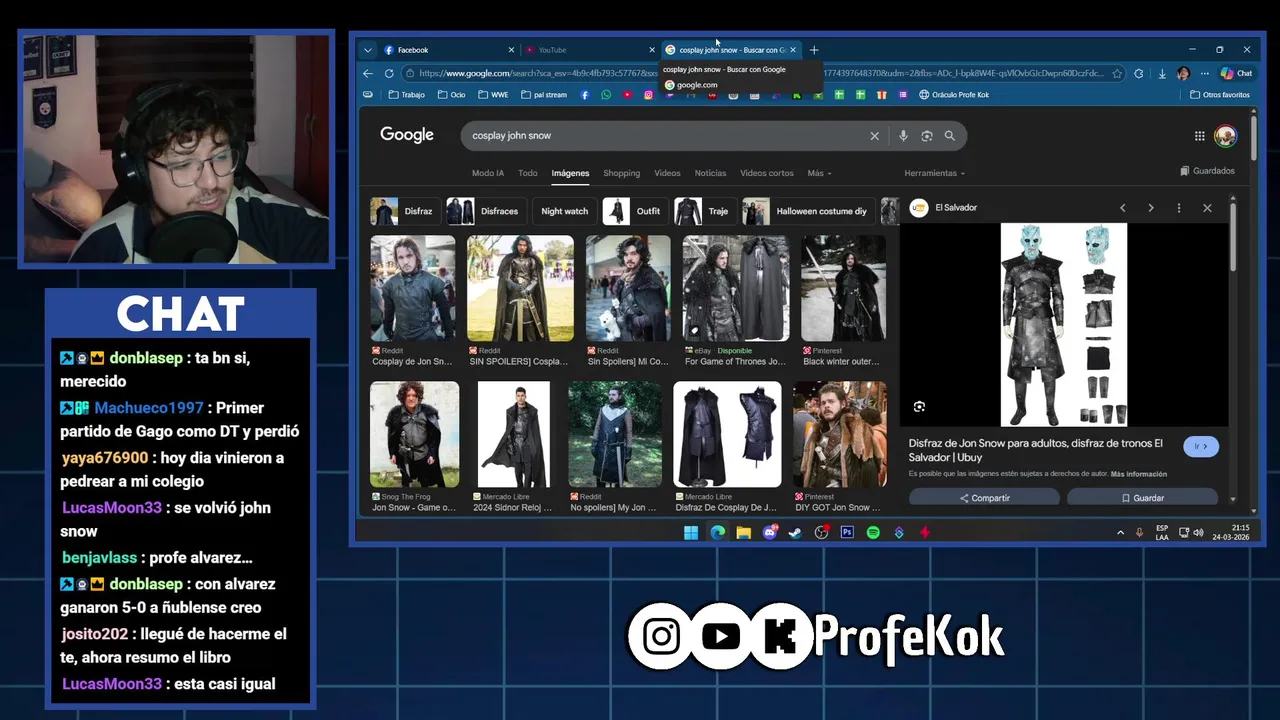Open the browser extensions icon
This screenshot has height=720, width=1280.
coord(1139,73)
